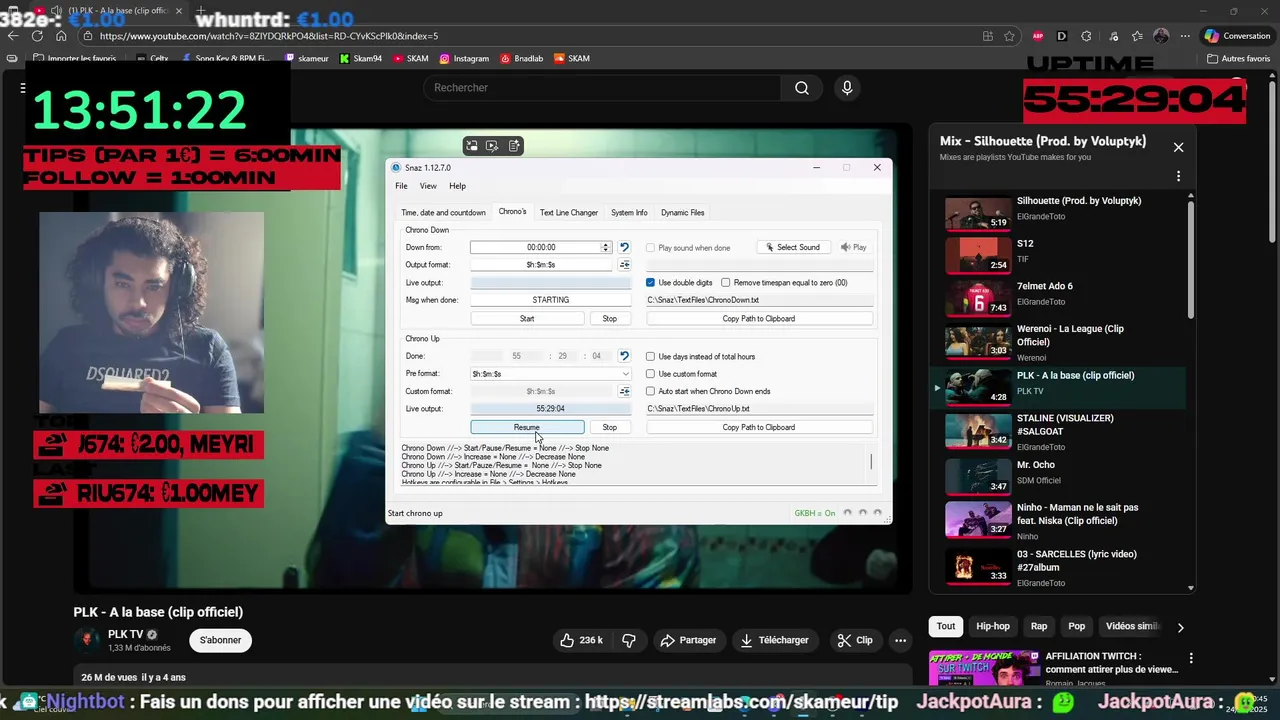Screen dimensions: 1280x720
Task: Dislike the PLK video
Action: 629,640
